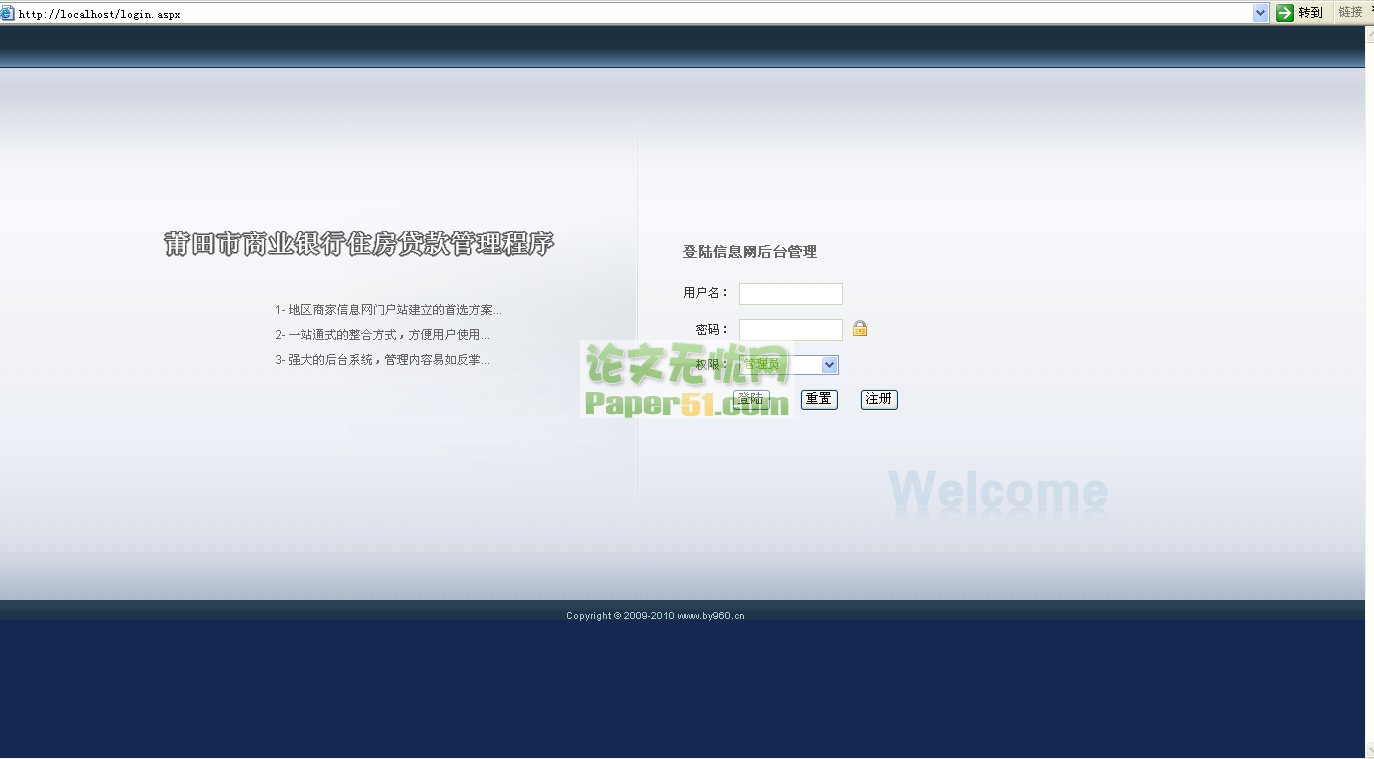This screenshot has width=1374, height=759.
Task: Click the 登陆信息网后台管理 heading
Action: click(750, 252)
